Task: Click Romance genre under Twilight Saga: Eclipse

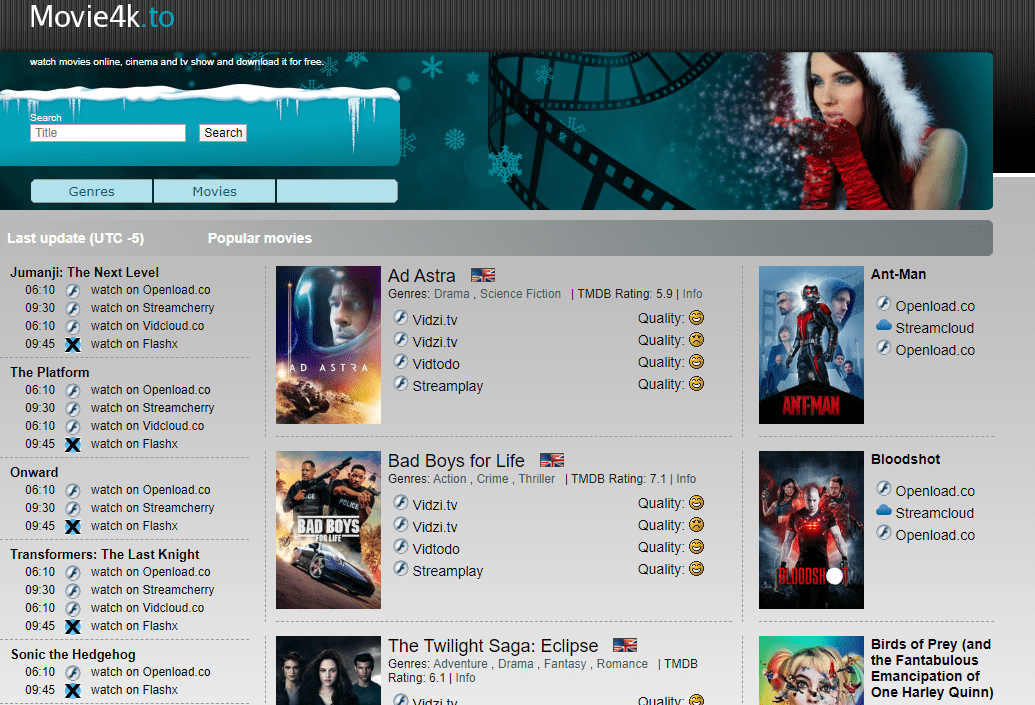Action: click(x=622, y=663)
